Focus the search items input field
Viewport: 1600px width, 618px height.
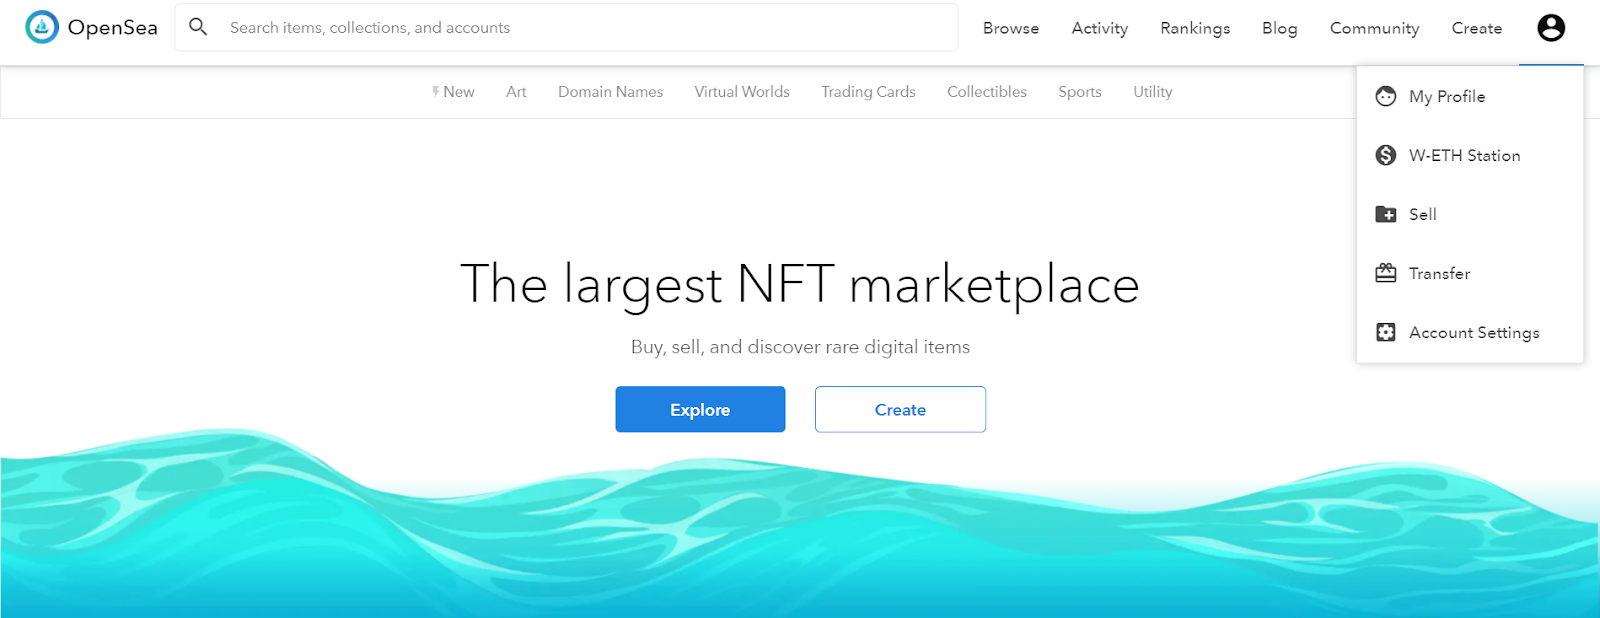pos(566,28)
